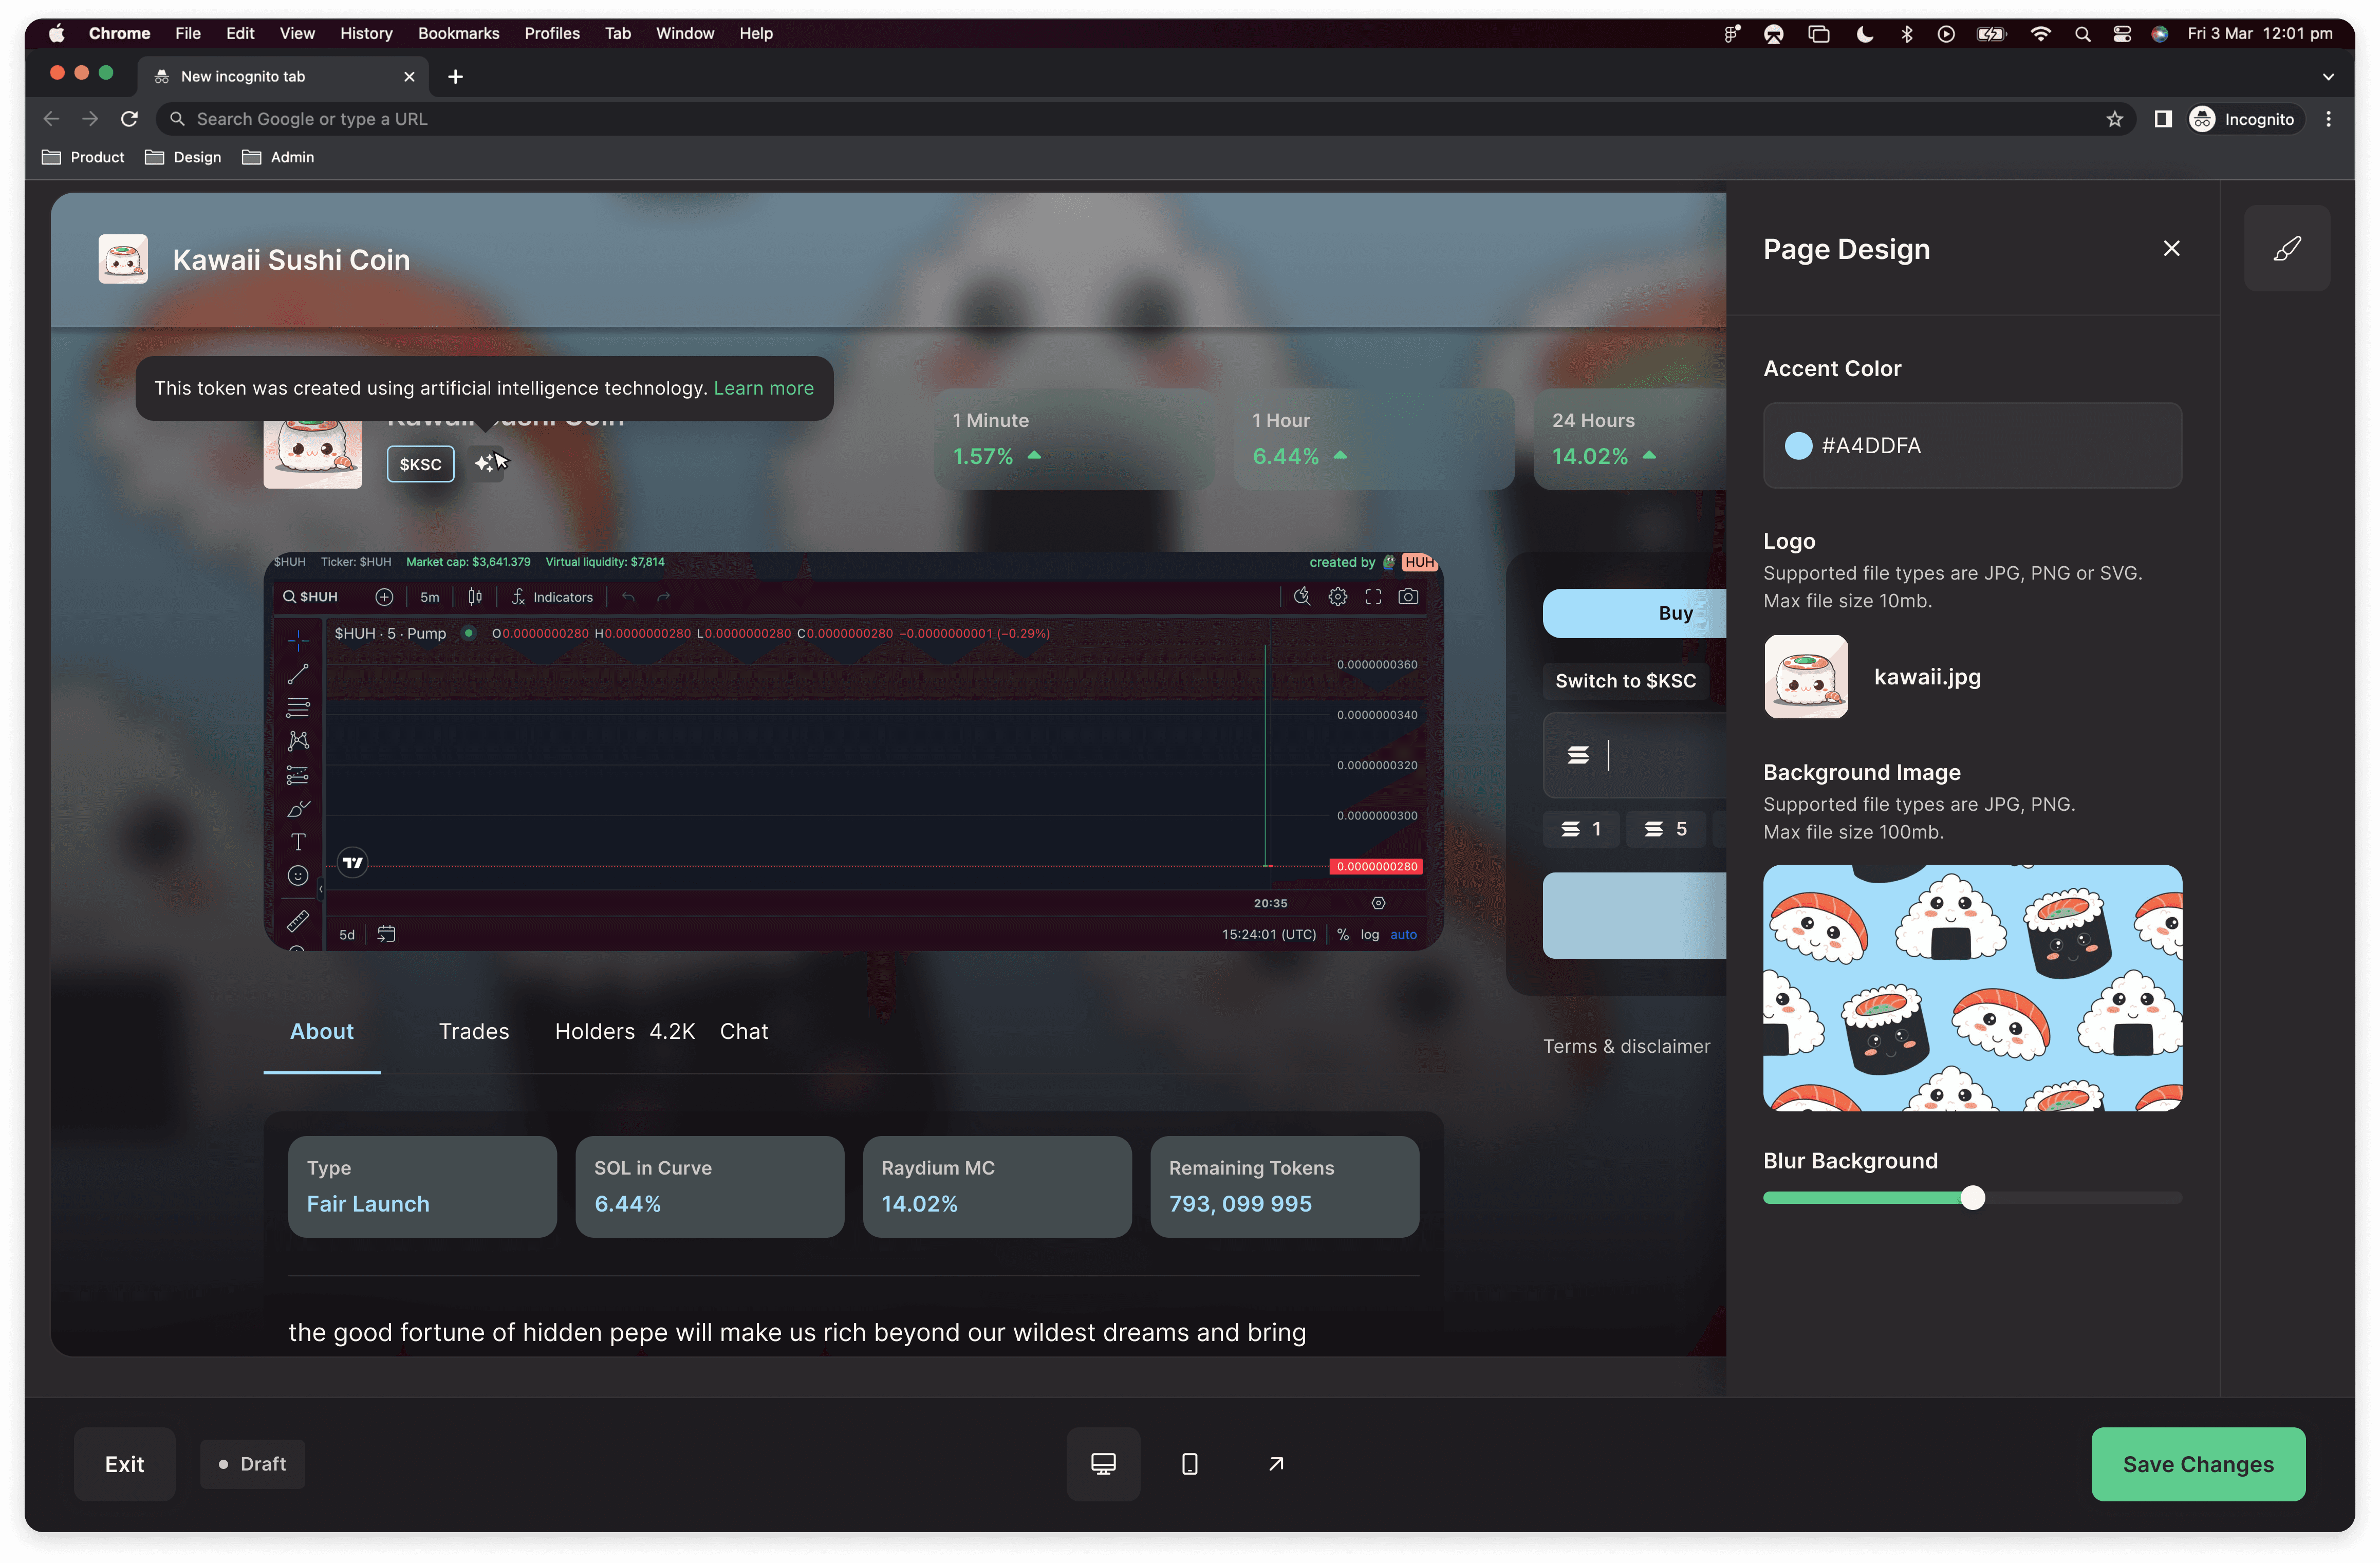Click the Blur Background slider handle

click(x=1972, y=1197)
